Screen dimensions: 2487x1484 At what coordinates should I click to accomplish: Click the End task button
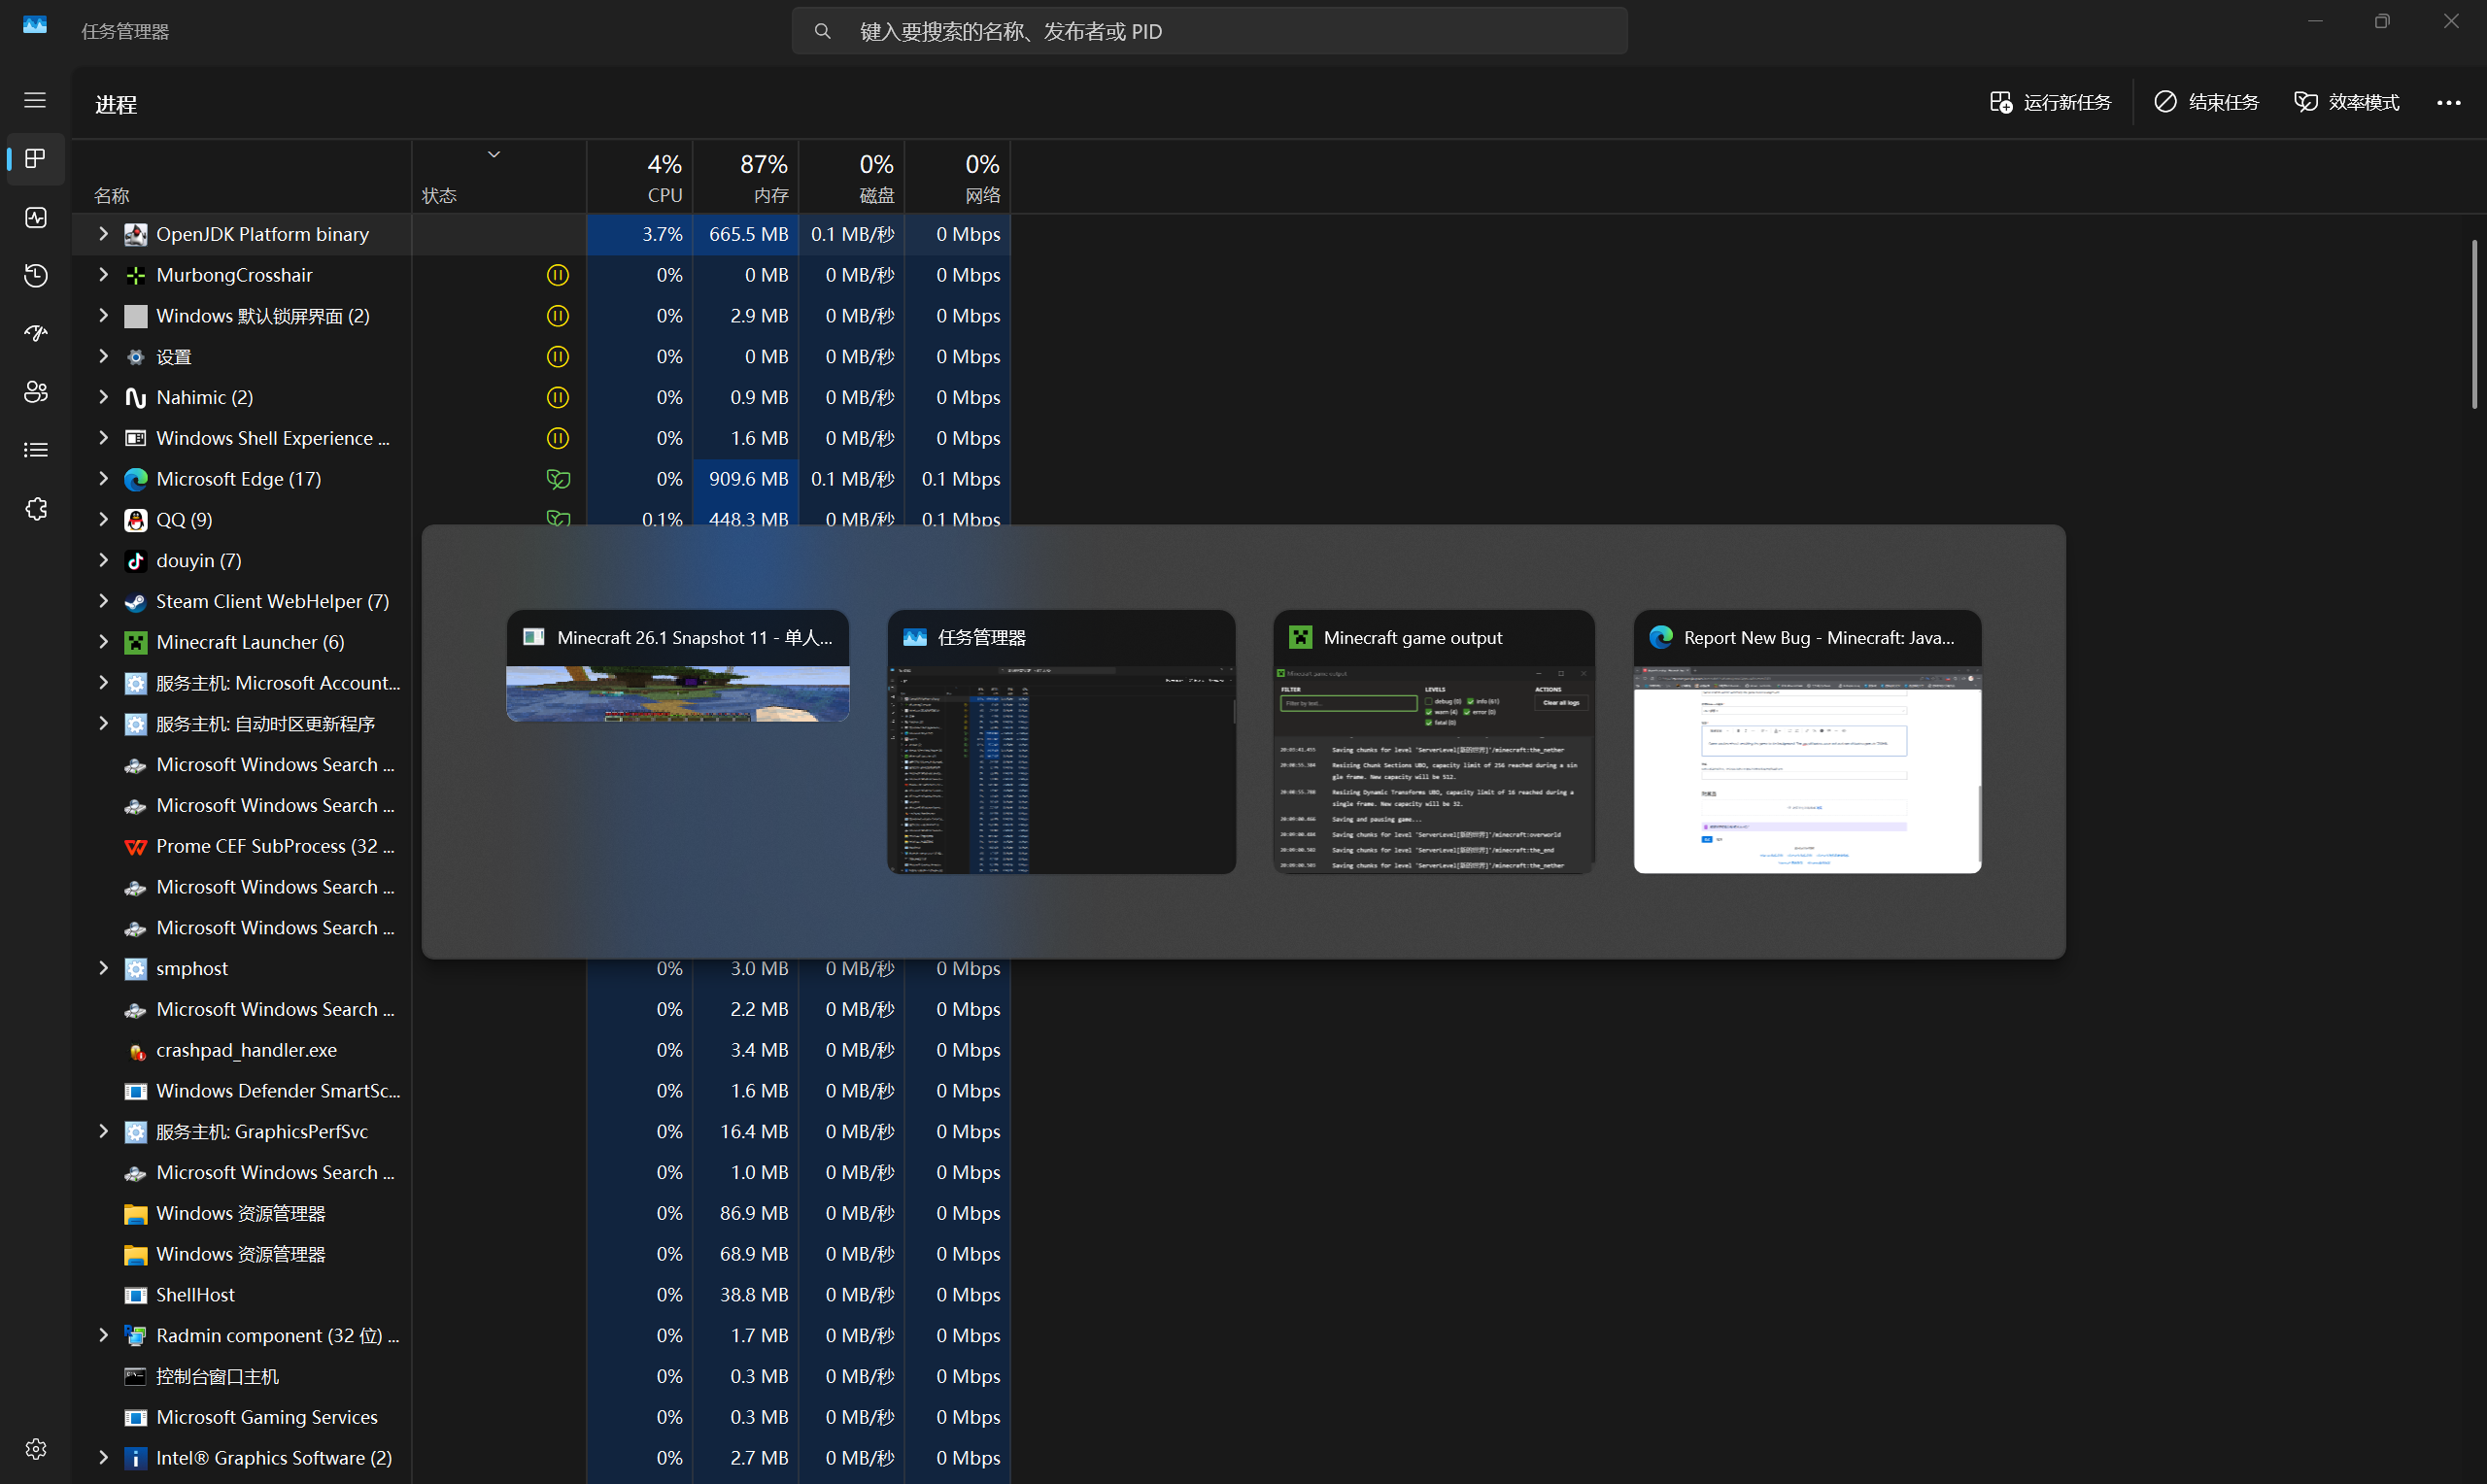coord(2207,103)
